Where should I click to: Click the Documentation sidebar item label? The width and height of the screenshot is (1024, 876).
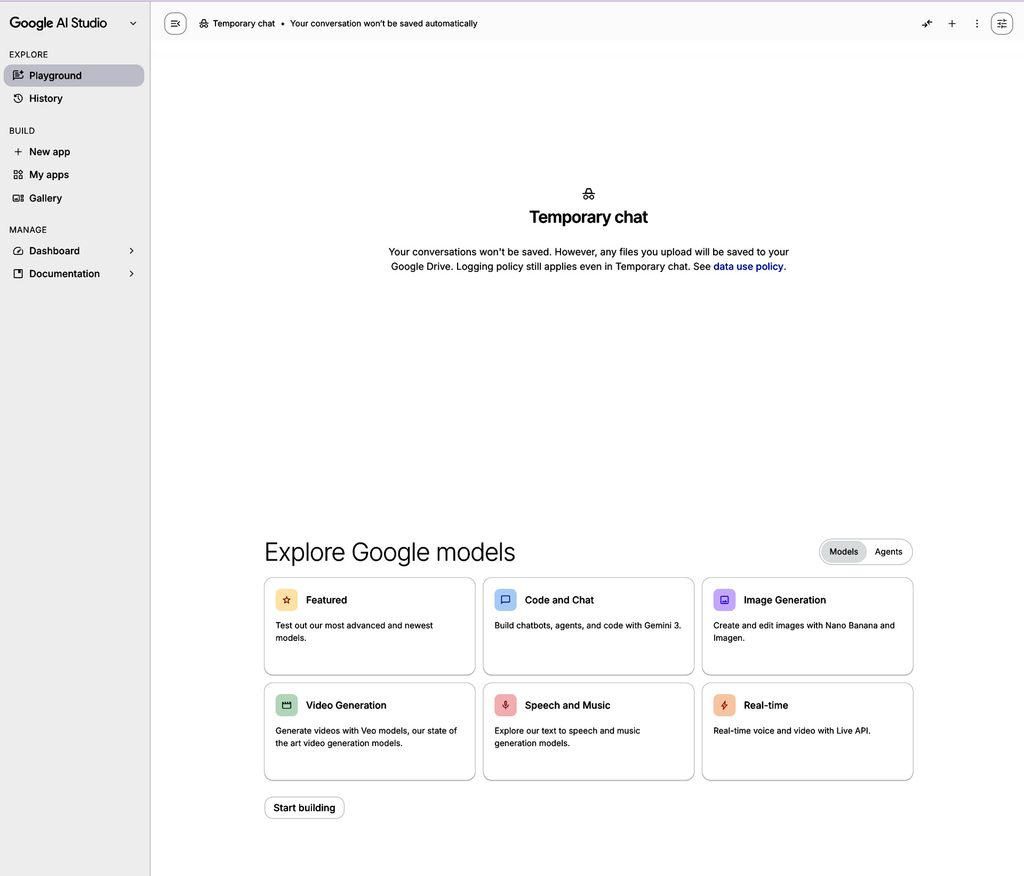click(x=64, y=274)
